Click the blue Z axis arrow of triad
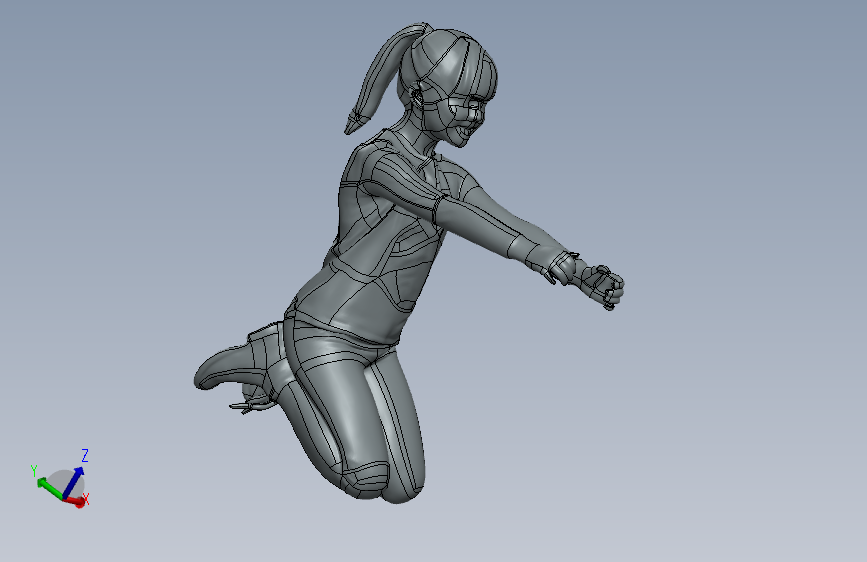Image resolution: width=867 pixels, height=562 pixels. (74, 481)
